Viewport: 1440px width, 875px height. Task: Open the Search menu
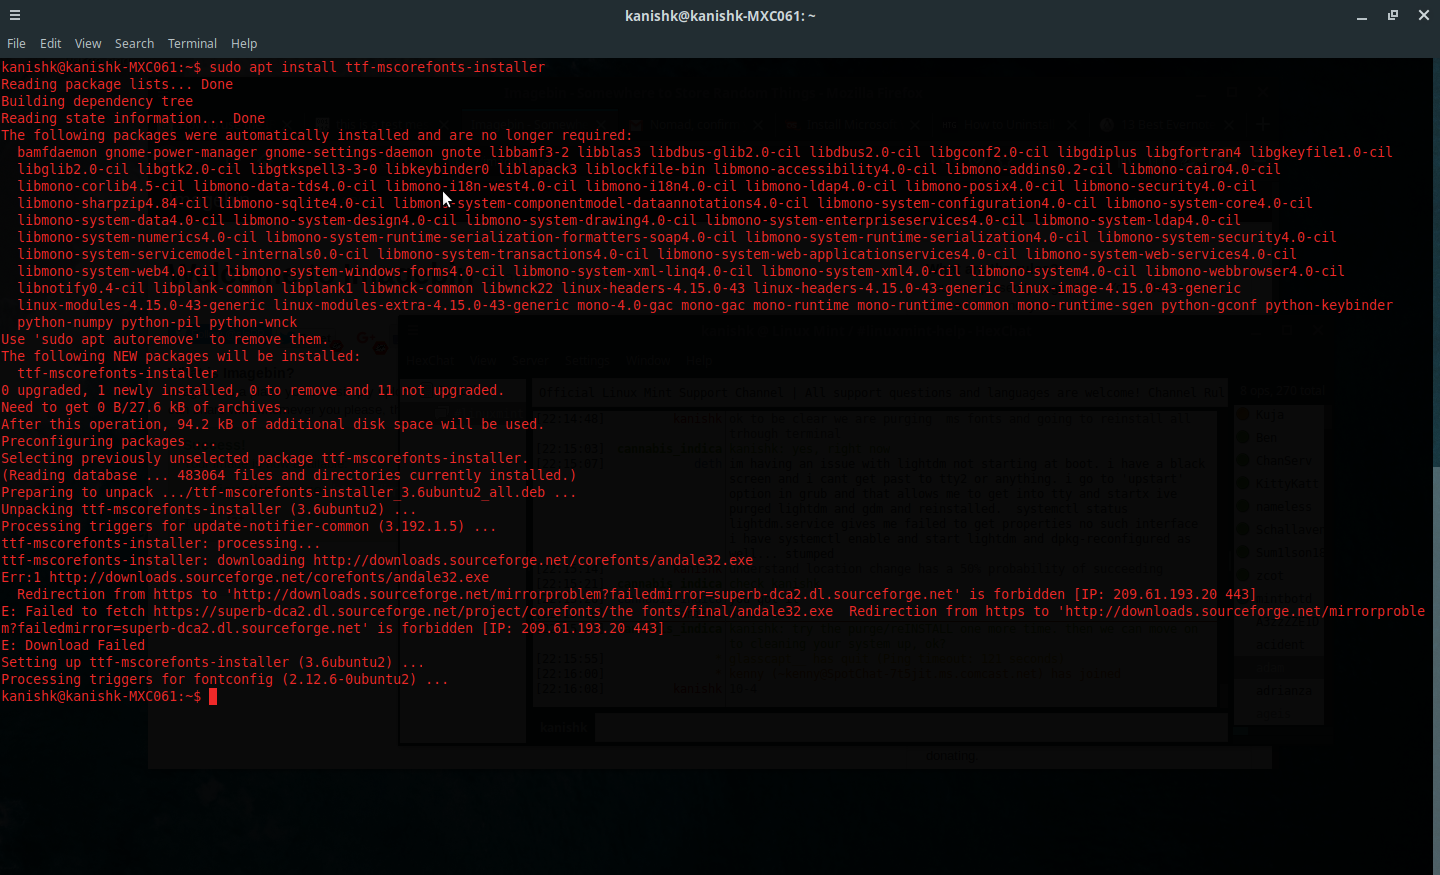click(134, 44)
